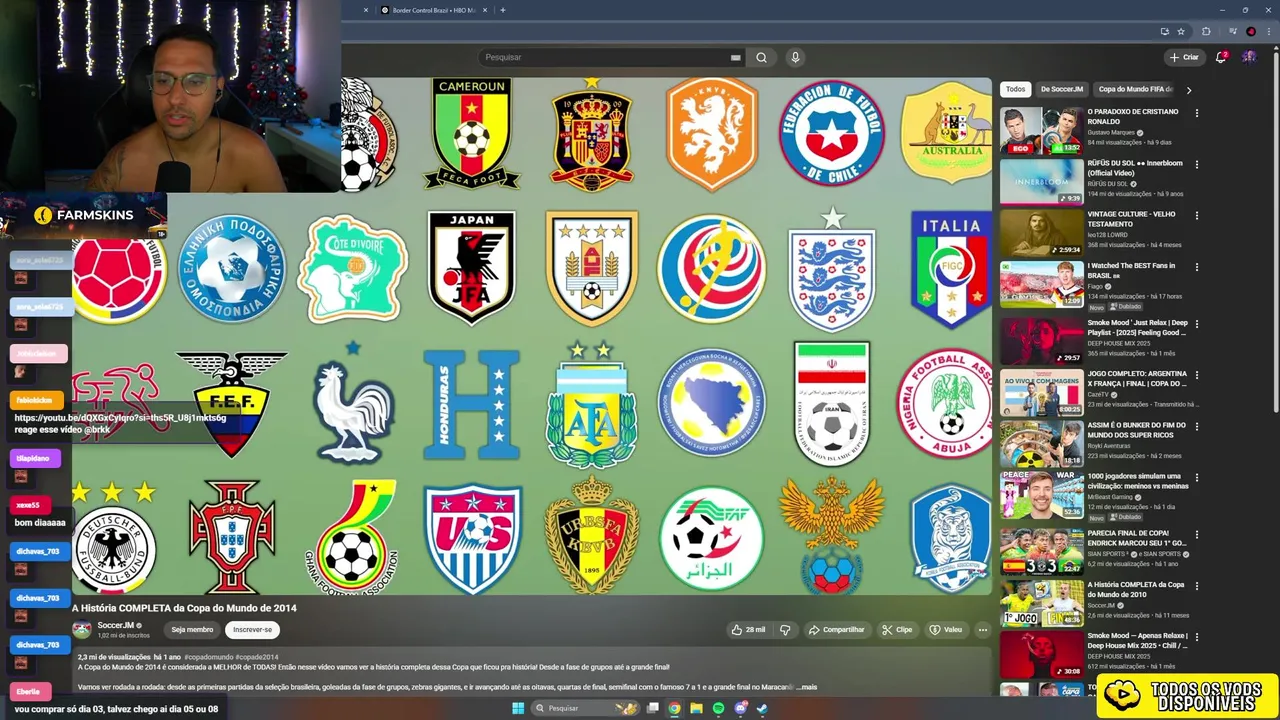Start voice search with the microphone icon
This screenshot has width=1280, height=720.
(x=795, y=57)
